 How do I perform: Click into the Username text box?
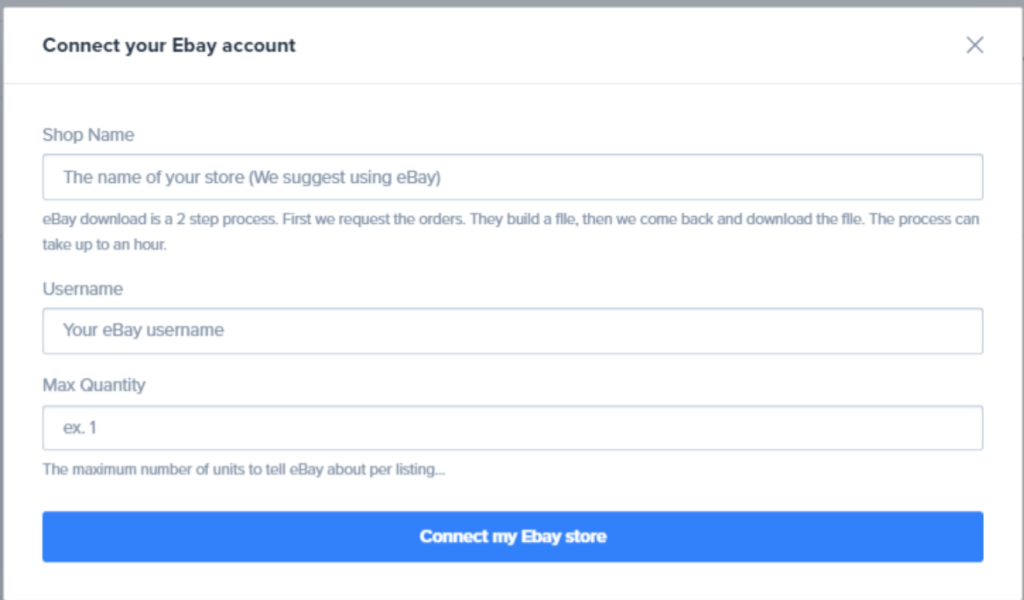(513, 331)
